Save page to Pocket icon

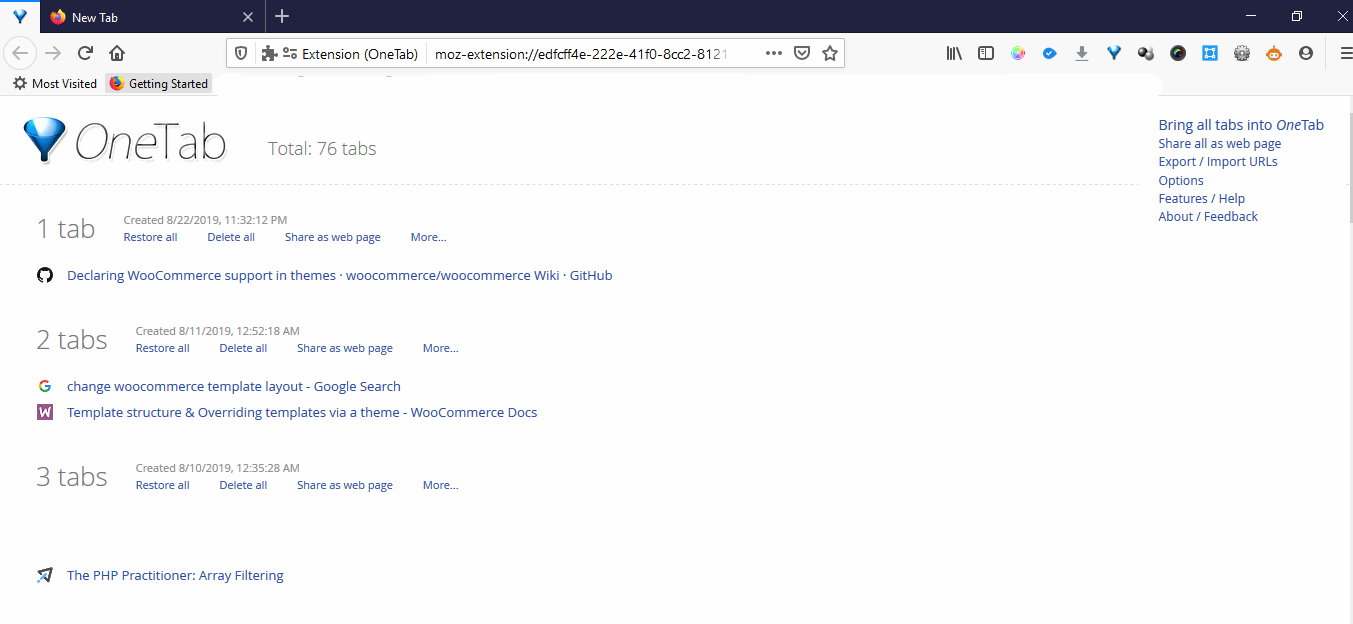[802, 52]
